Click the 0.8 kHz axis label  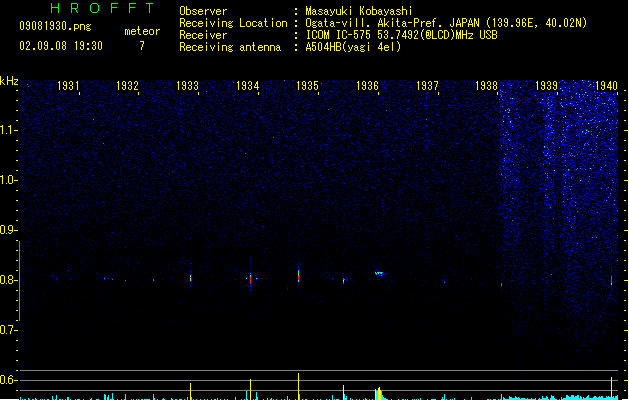pos(8,280)
